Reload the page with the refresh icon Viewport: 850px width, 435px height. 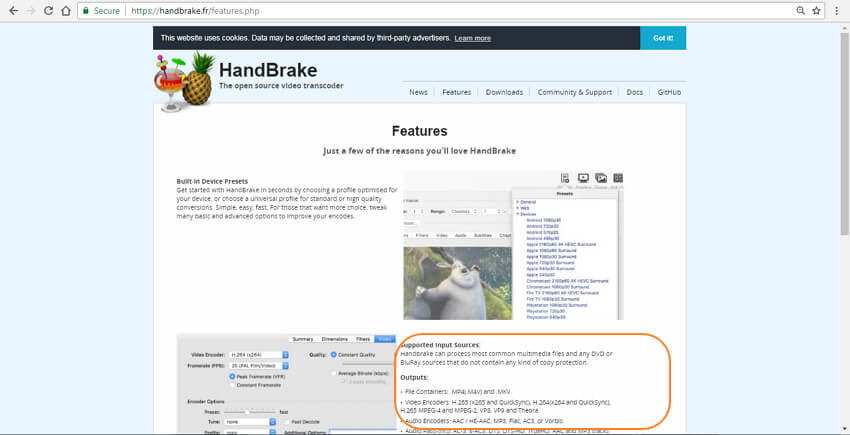click(48, 11)
